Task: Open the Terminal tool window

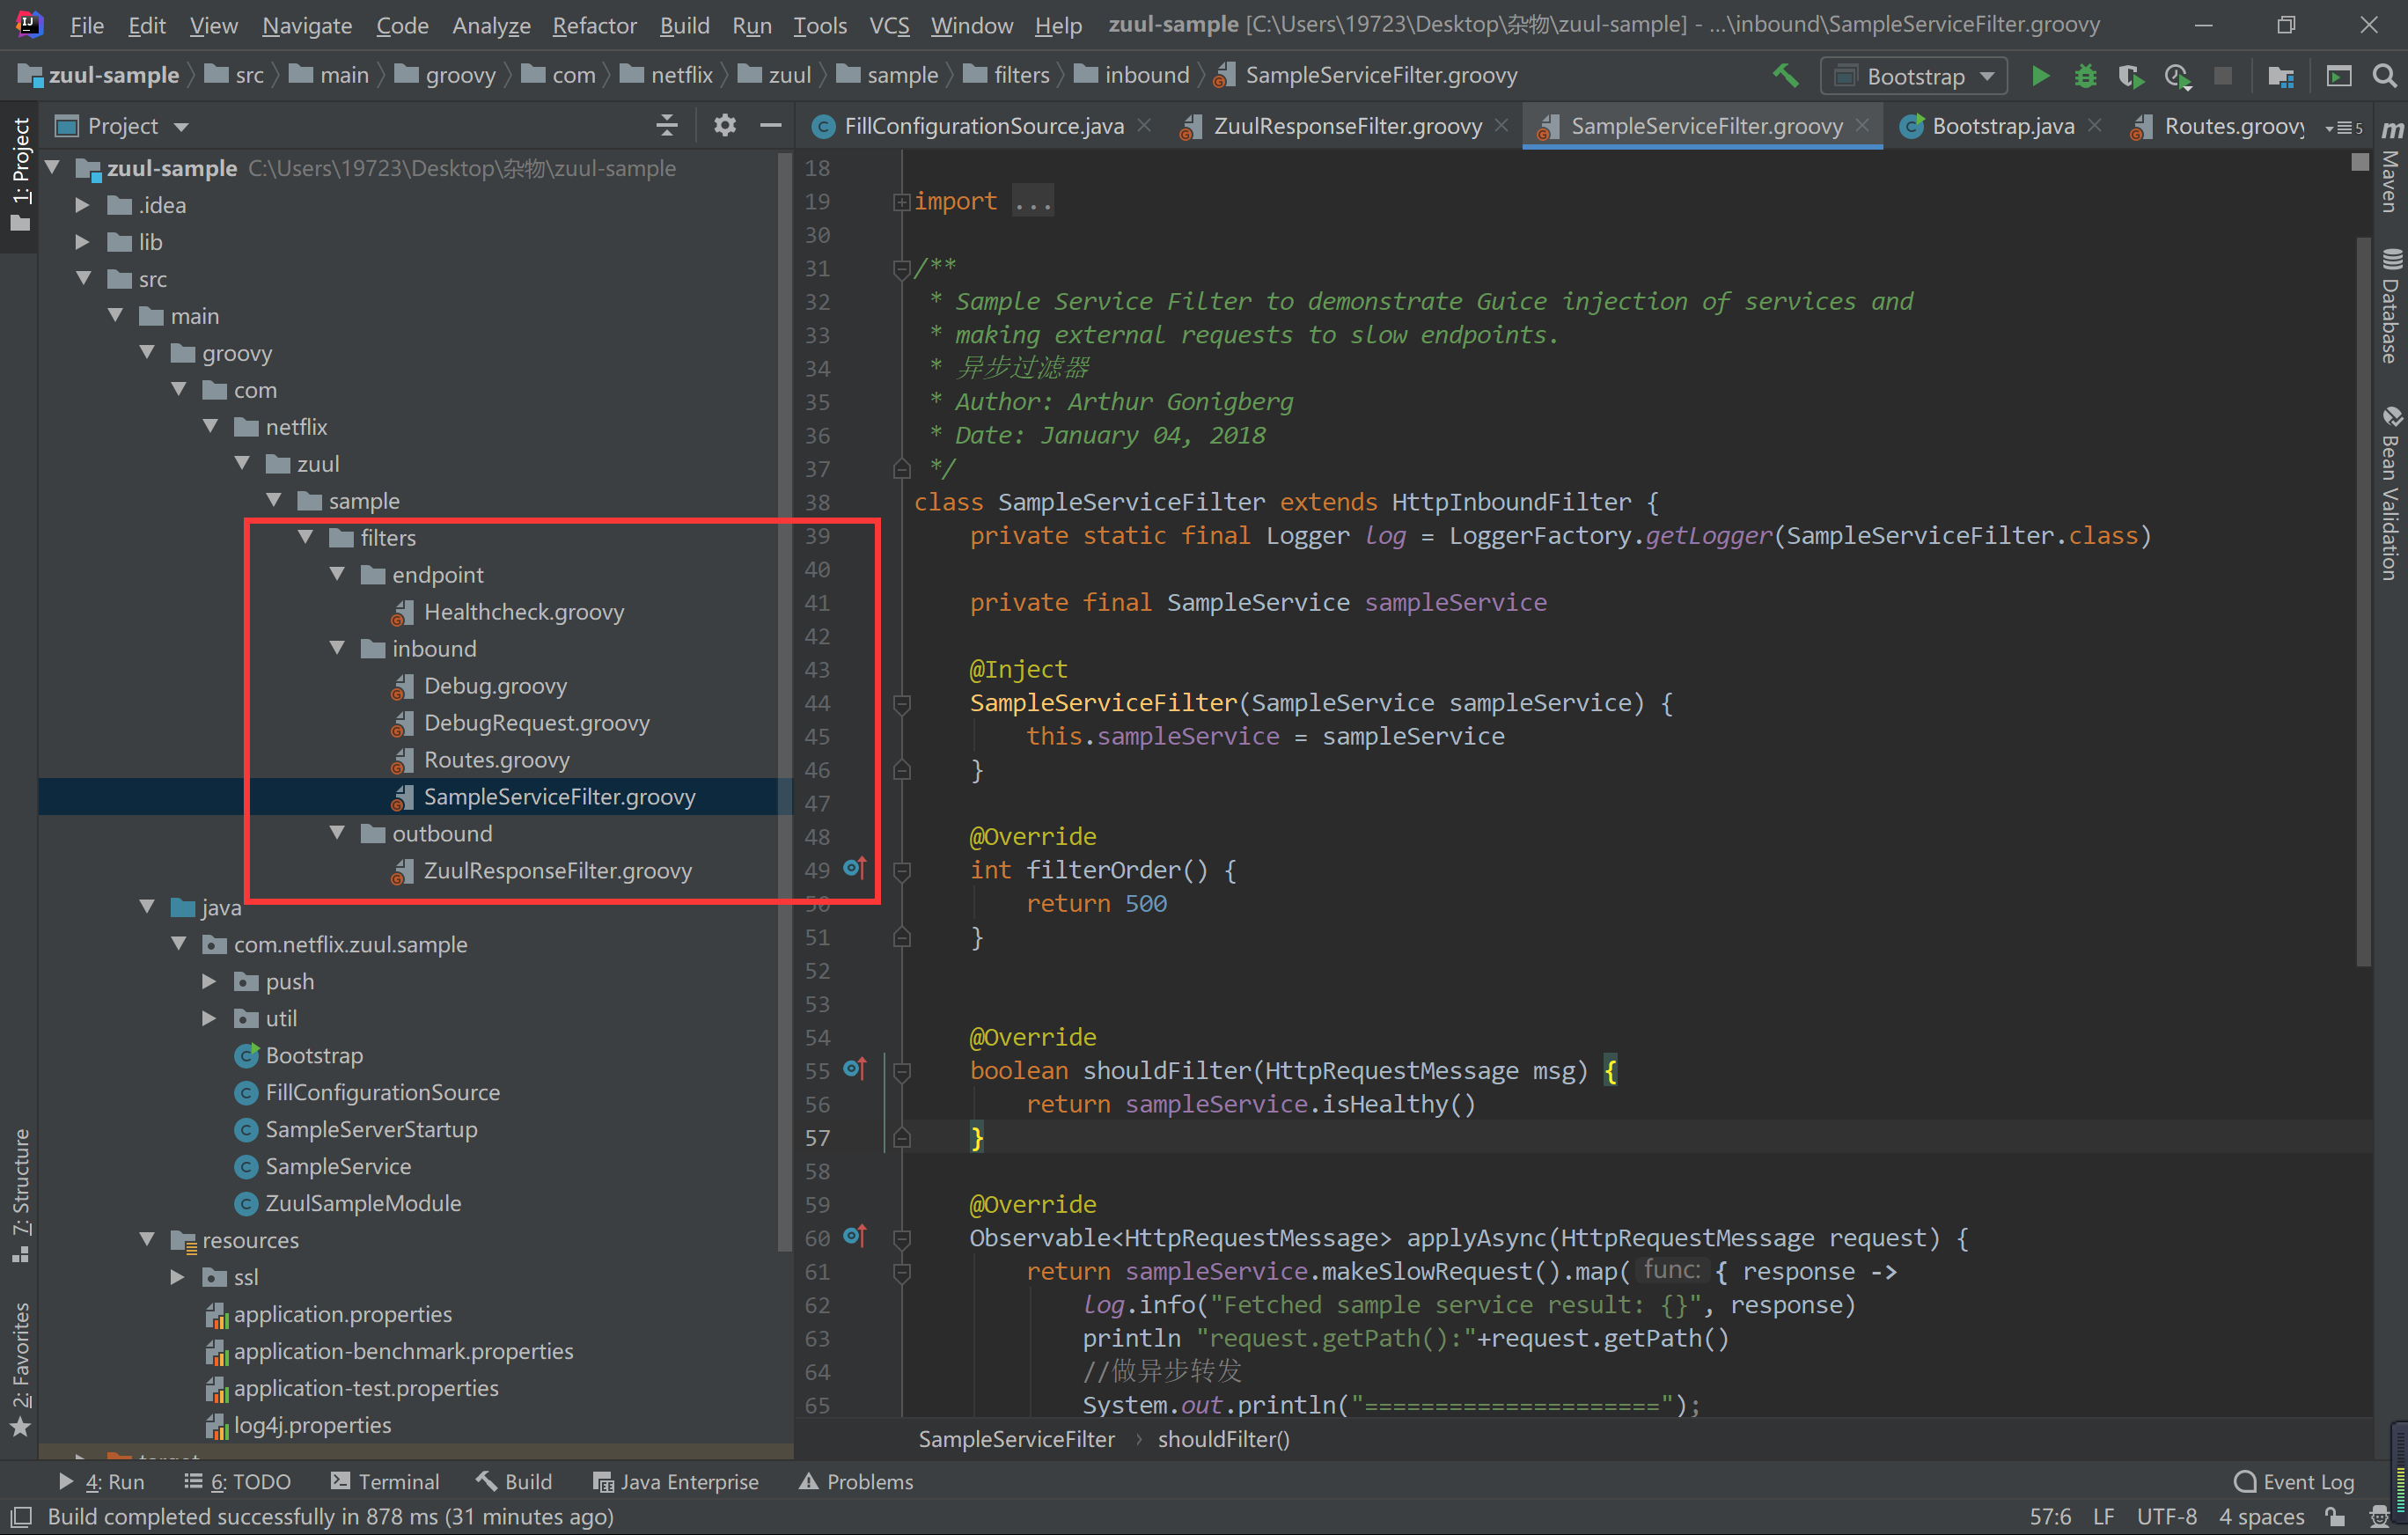Action: [x=385, y=1481]
